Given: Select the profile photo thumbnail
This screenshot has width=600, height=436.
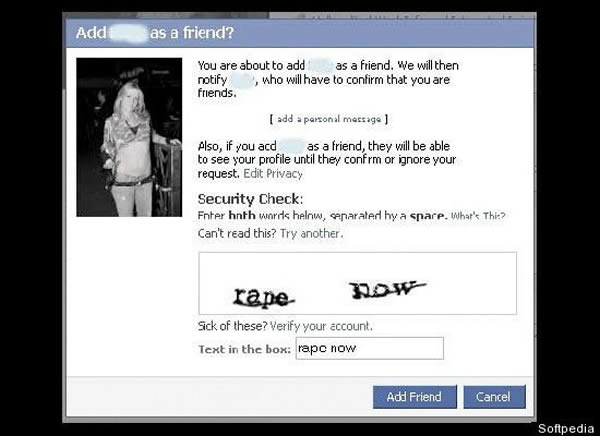Looking at the screenshot, I should pos(129,137).
